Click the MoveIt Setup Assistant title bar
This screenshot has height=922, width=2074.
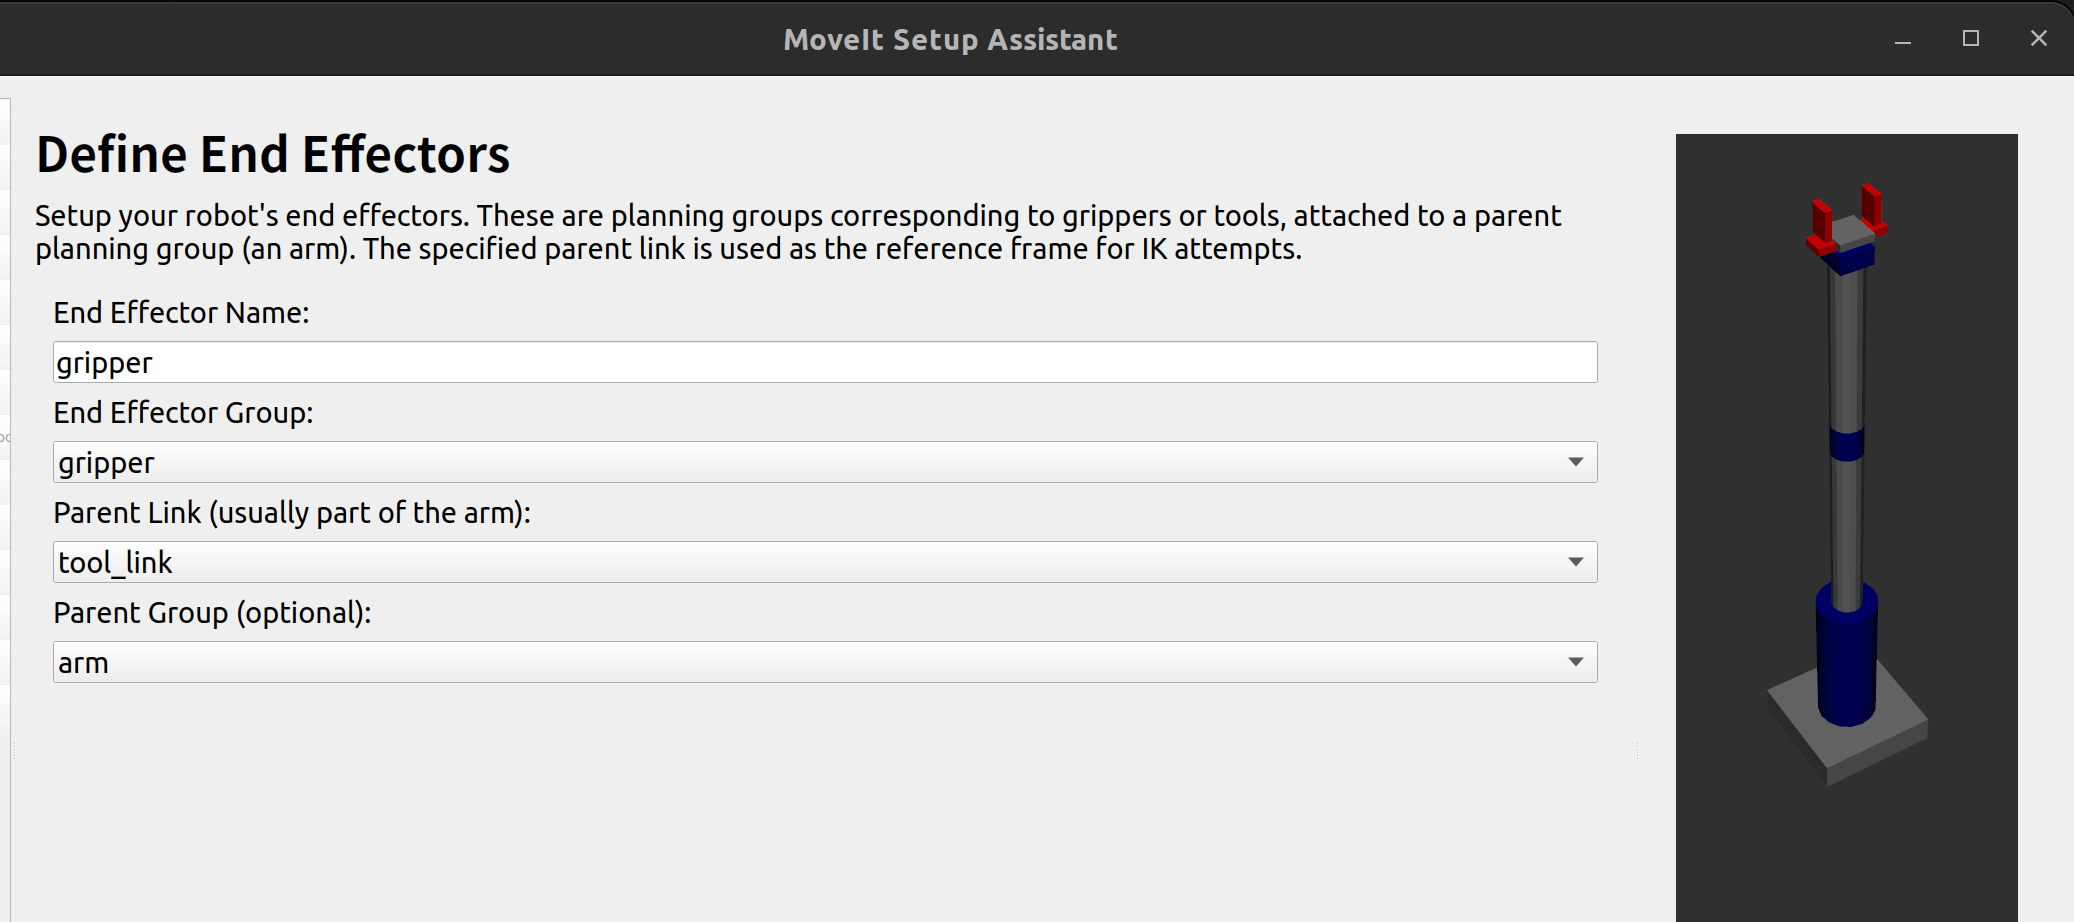point(950,39)
